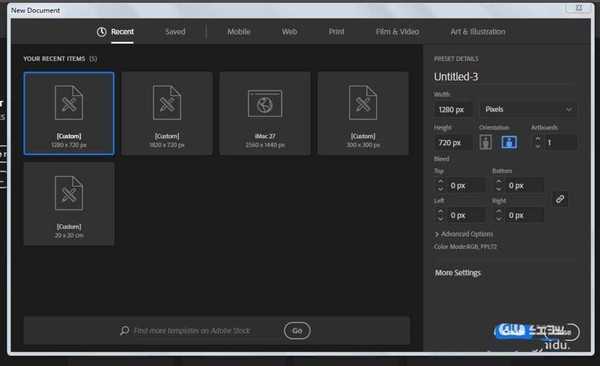Increase the Top bleed value

tap(441, 182)
